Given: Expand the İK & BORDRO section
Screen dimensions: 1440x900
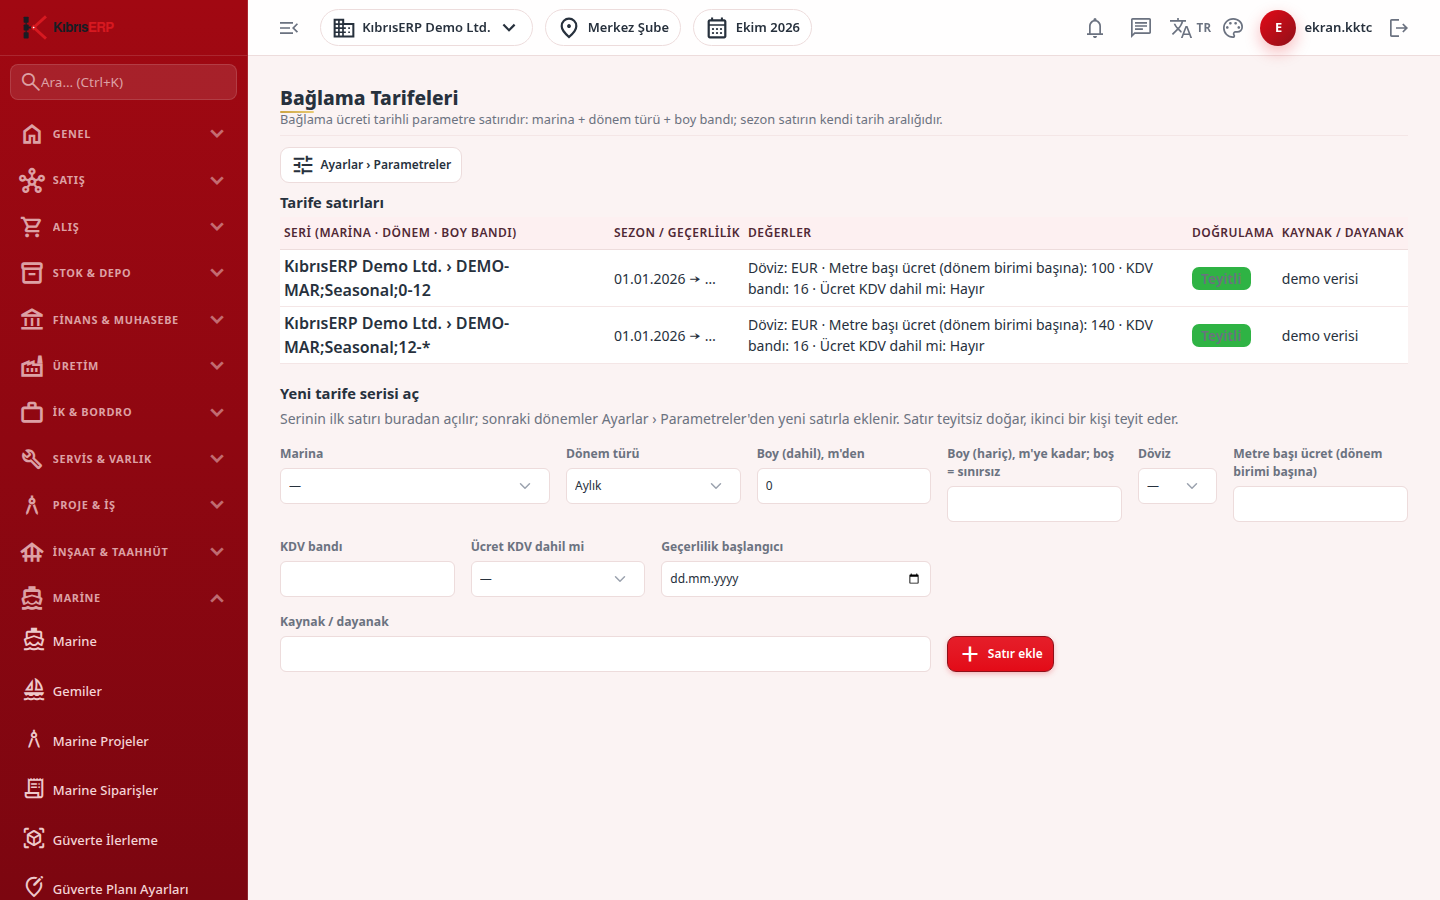Looking at the screenshot, I should pyautogui.click(x=124, y=412).
